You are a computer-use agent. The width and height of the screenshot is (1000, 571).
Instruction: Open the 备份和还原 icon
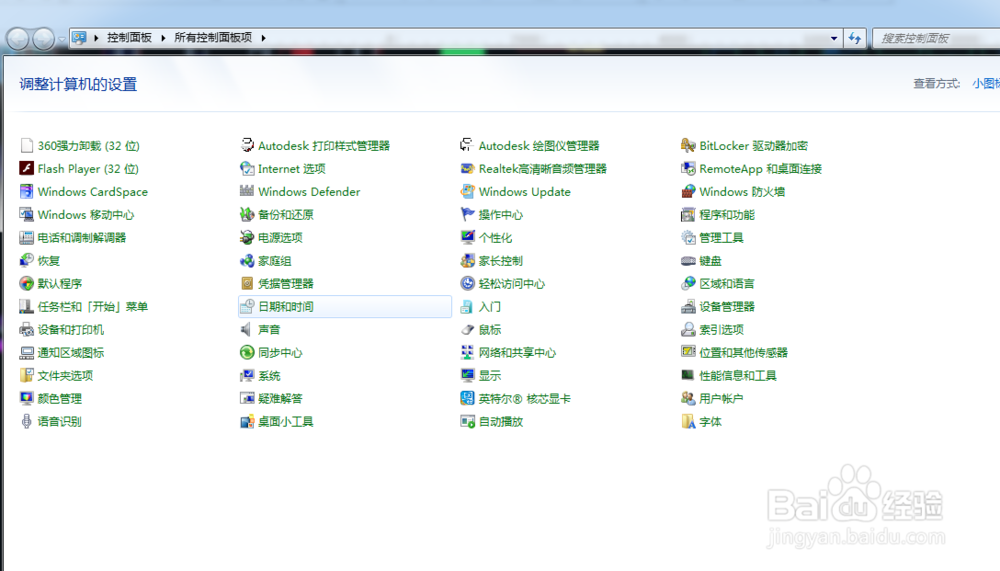tap(247, 214)
